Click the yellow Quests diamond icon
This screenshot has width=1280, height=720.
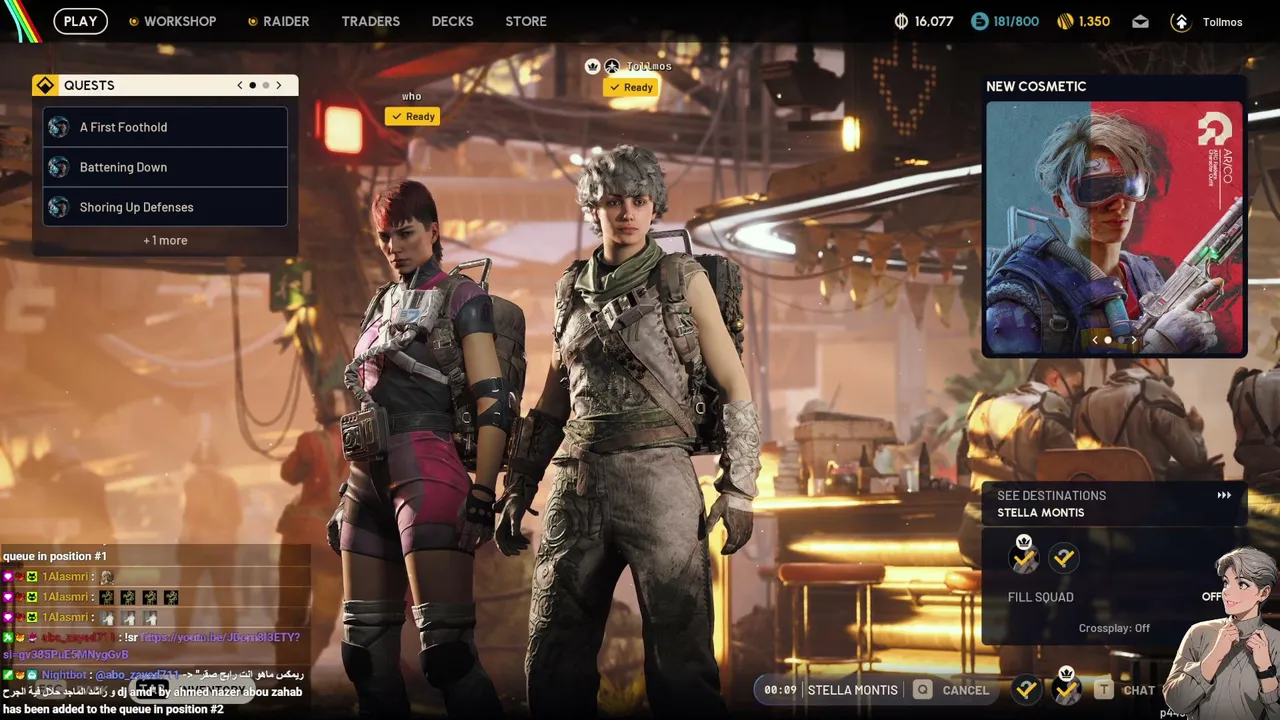point(45,86)
